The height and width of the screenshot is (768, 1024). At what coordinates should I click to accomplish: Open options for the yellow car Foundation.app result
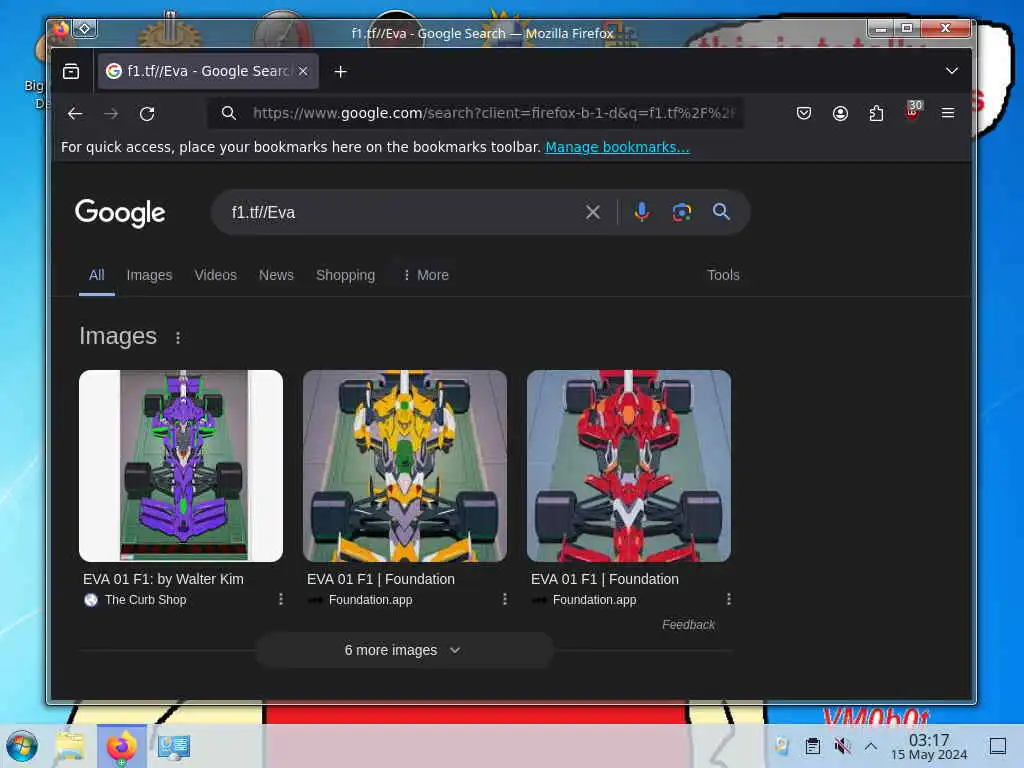(x=505, y=600)
